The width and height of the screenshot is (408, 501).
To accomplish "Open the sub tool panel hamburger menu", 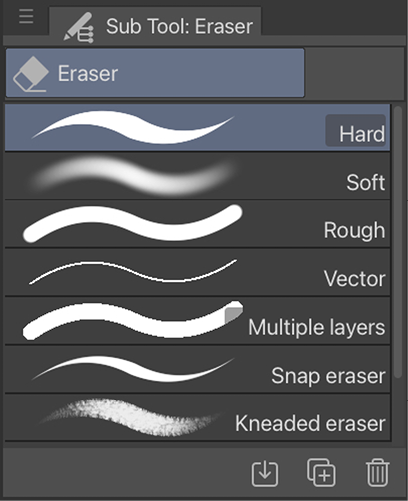I will click(x=26, y=16).
